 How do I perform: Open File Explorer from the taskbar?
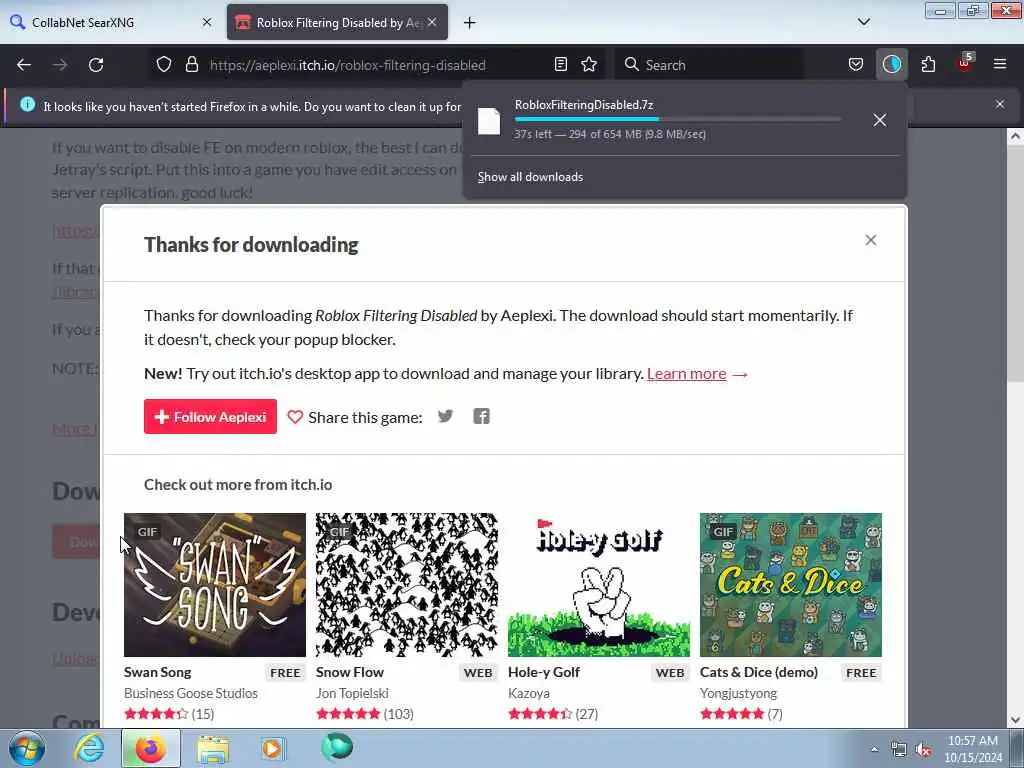click(213, 749)
